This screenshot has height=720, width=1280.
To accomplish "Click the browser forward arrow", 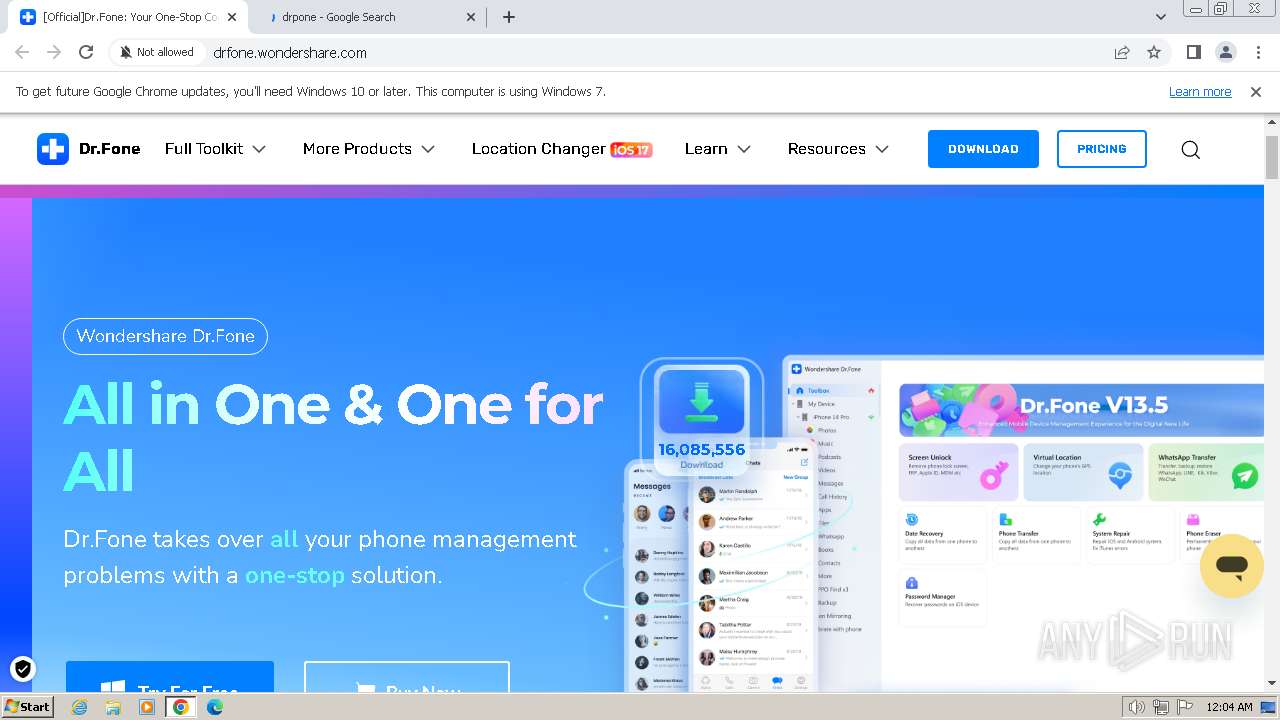I will tap(54, 52).
